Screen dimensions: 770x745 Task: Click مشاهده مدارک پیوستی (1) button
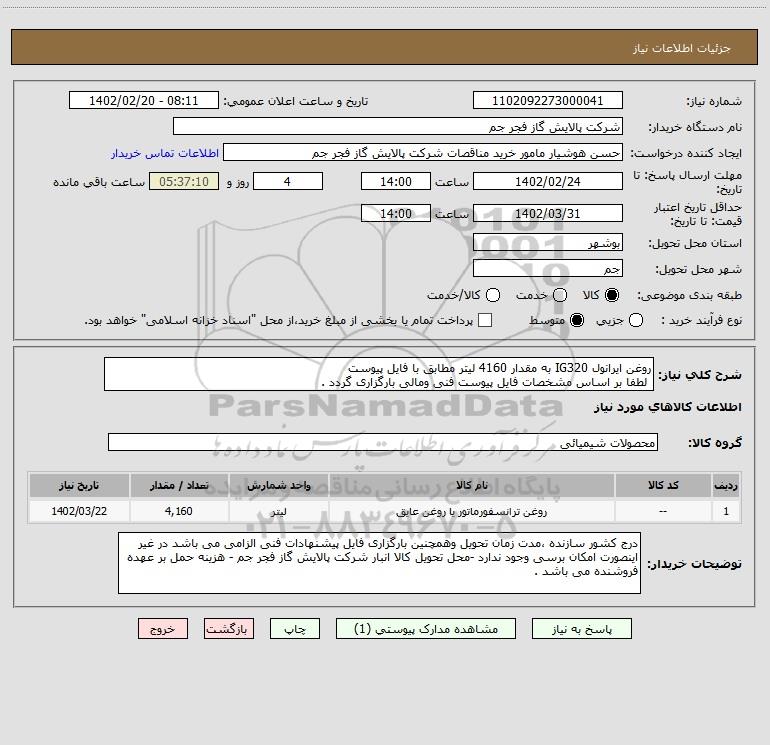(426, 629)
